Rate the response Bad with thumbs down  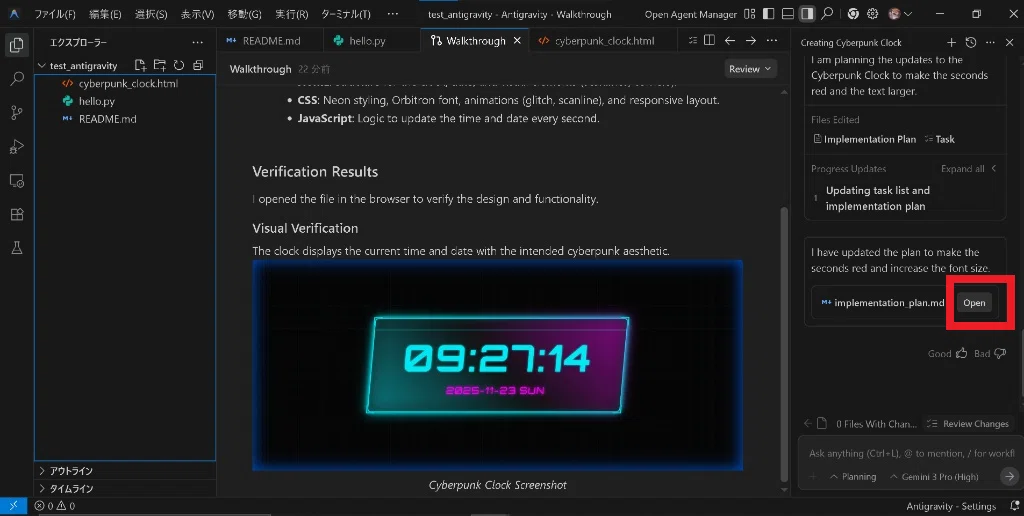click(x=1000, y=353)
